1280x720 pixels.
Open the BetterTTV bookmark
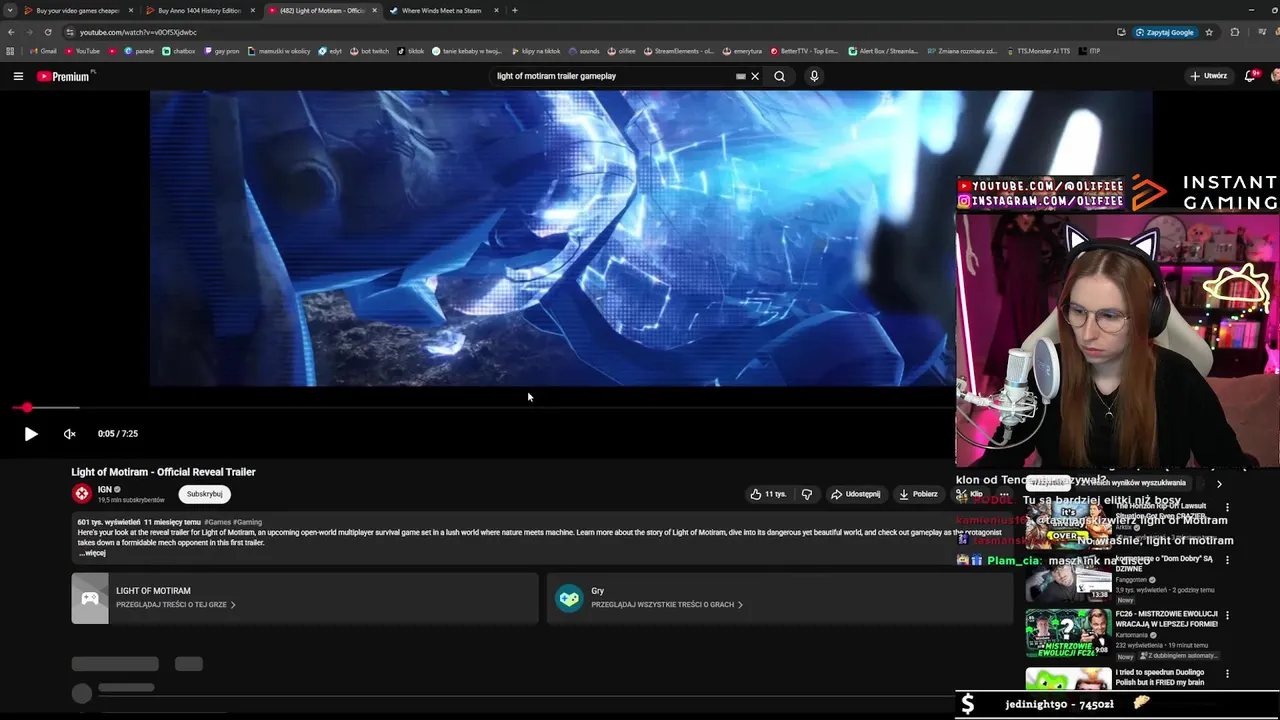tap(804, 51)
